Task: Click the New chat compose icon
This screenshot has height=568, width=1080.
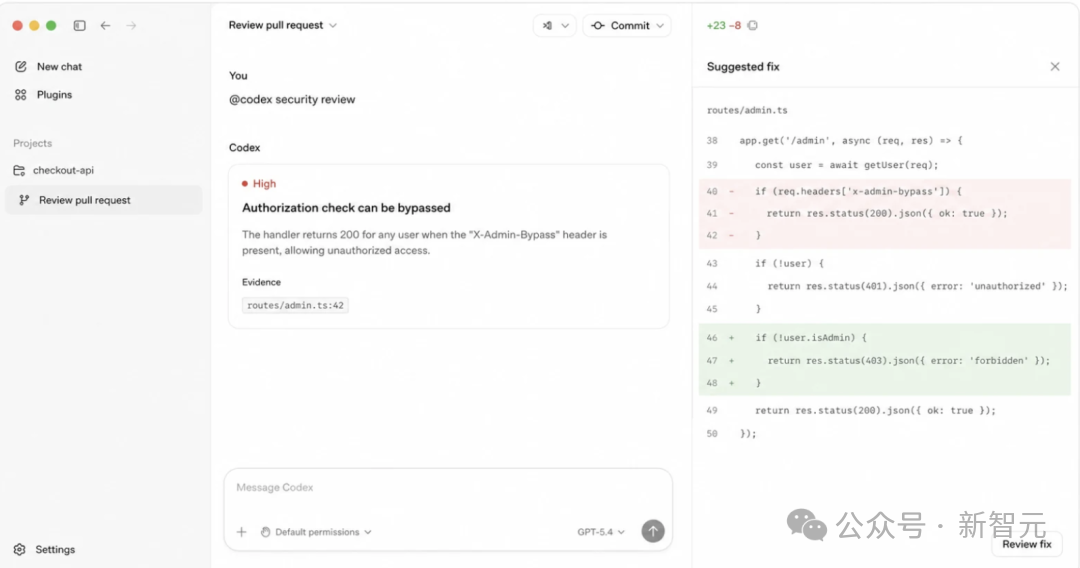Action: pos(21,67)
